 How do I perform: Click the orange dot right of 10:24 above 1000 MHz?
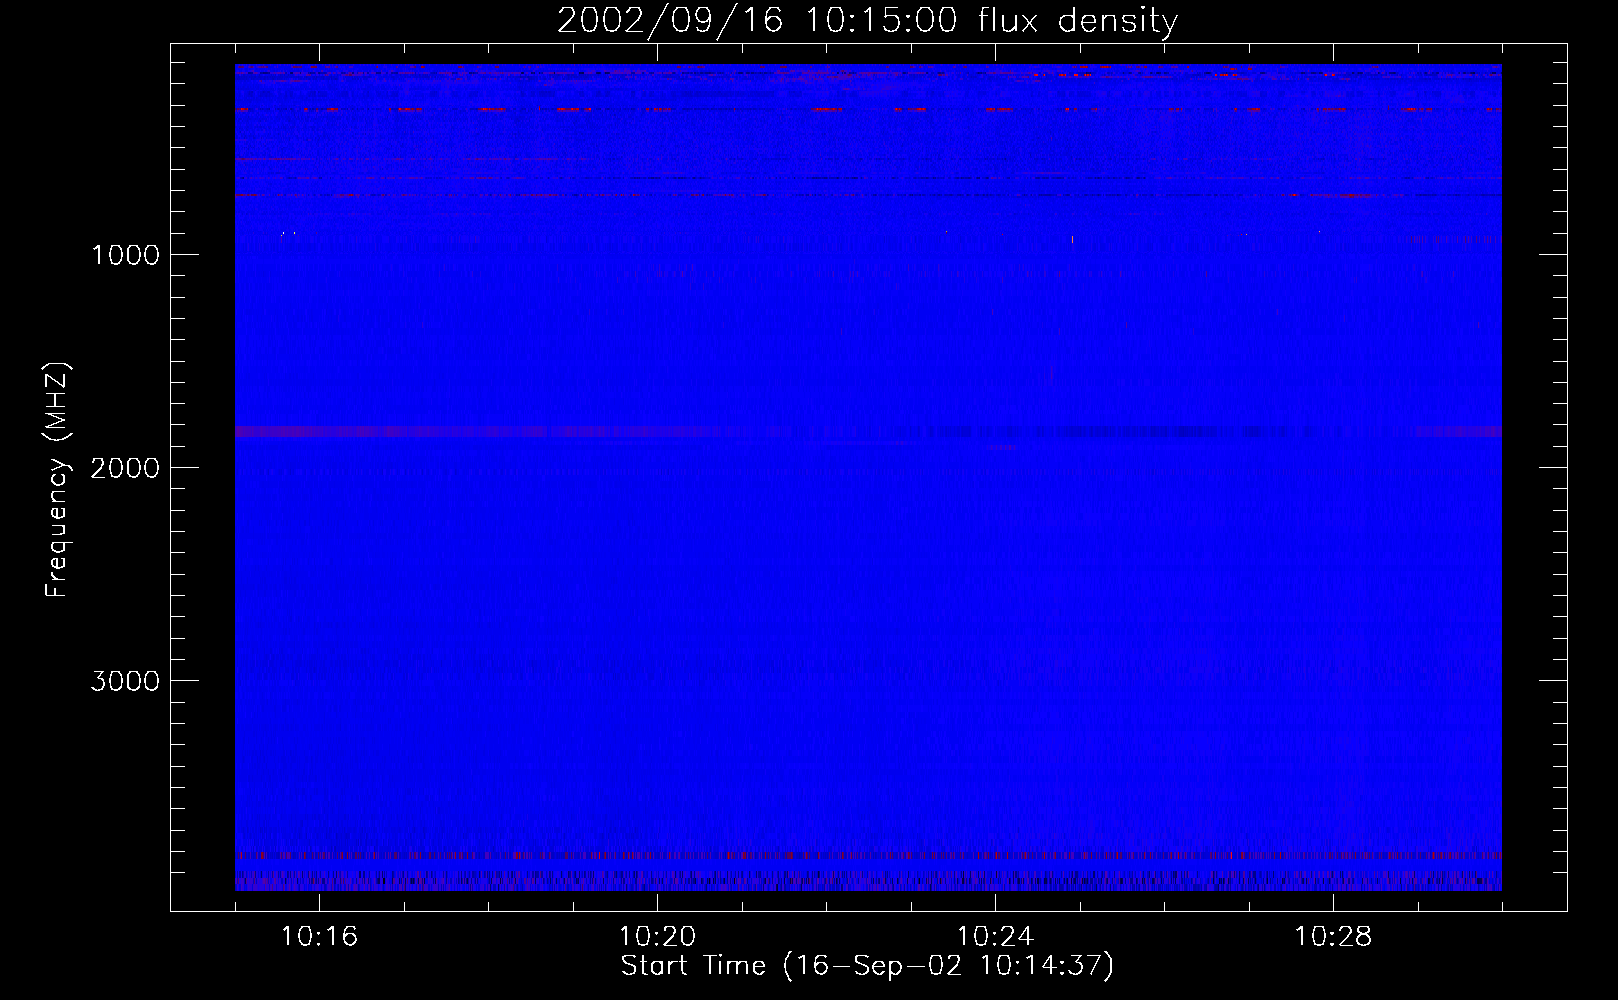[x=1072, y=239]
